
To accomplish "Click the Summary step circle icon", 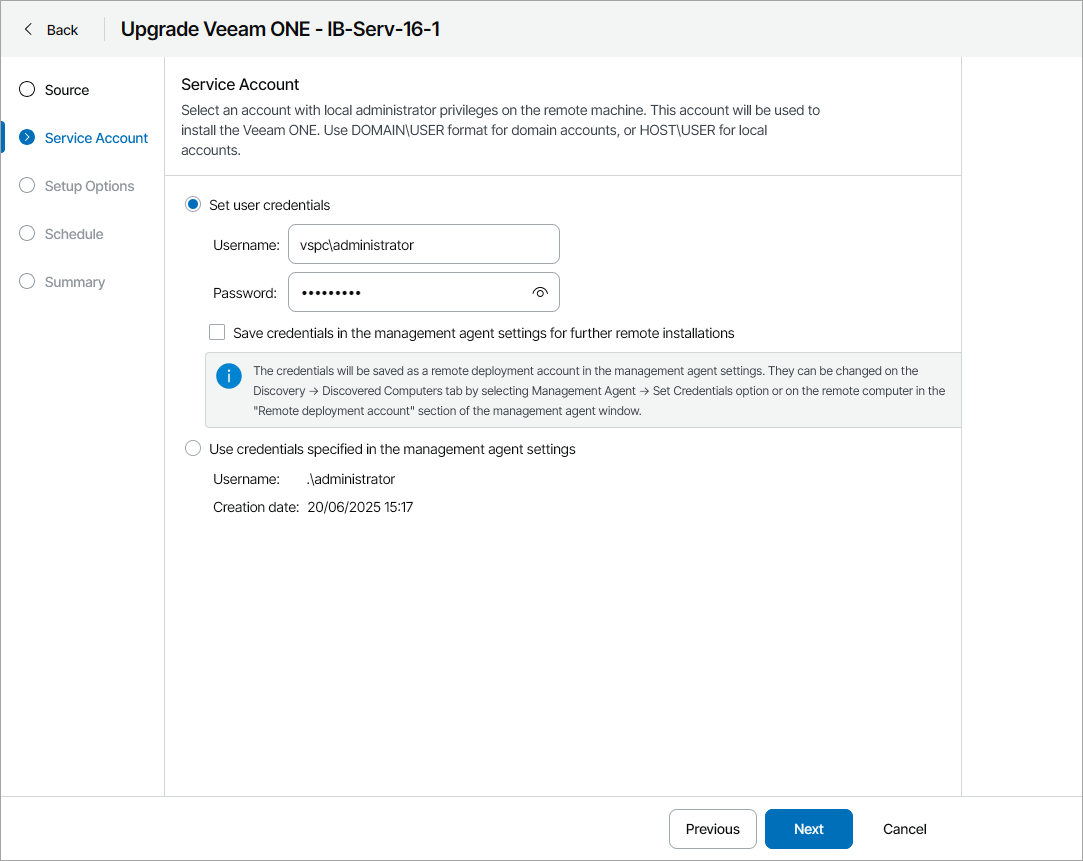I will tap(27, 281).
